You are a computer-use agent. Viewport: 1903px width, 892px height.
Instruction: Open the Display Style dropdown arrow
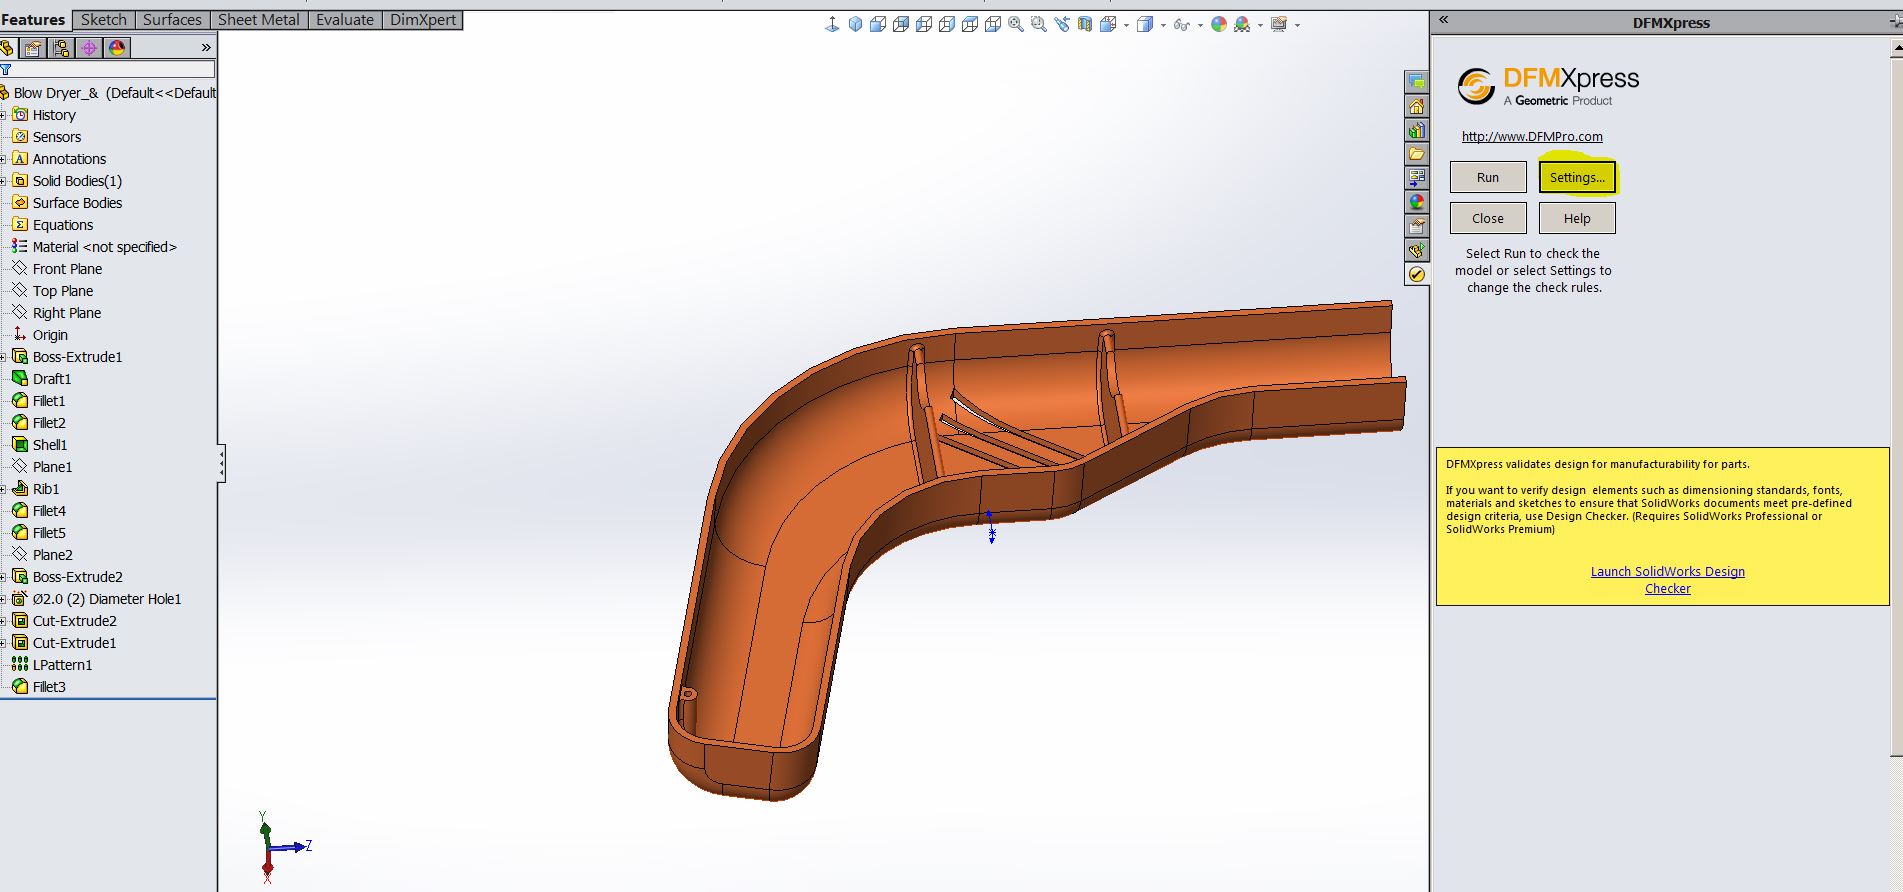1163,26
